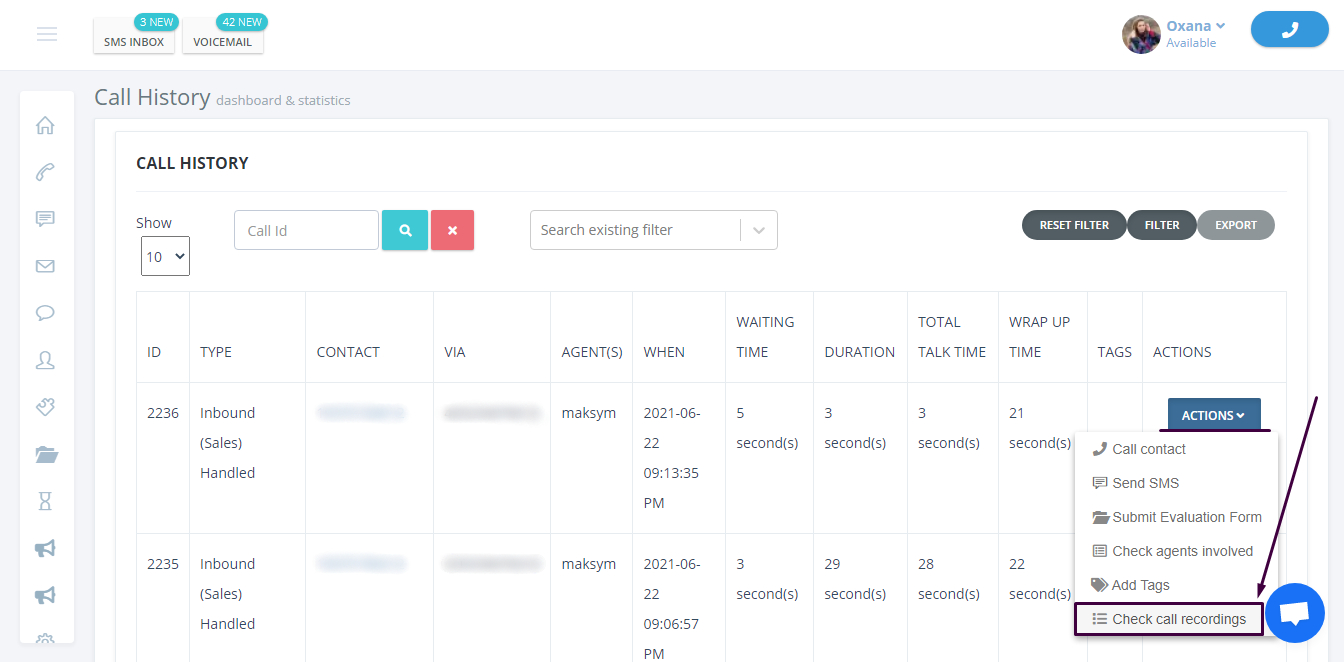The image size is (1344, 662).
Task: Choose Send SMS in actions menu
Action: (1176, 483)
